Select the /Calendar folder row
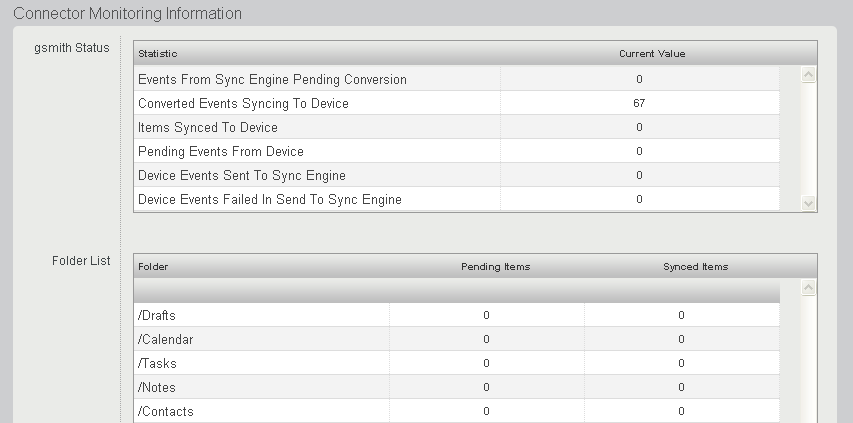Viewport: 853px width, 423px height. (x=165, y=339)
